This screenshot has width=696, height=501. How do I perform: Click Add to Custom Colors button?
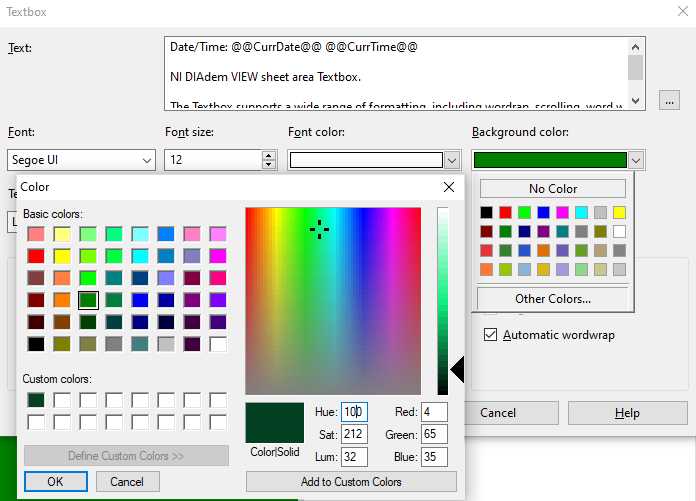[351, 482]
